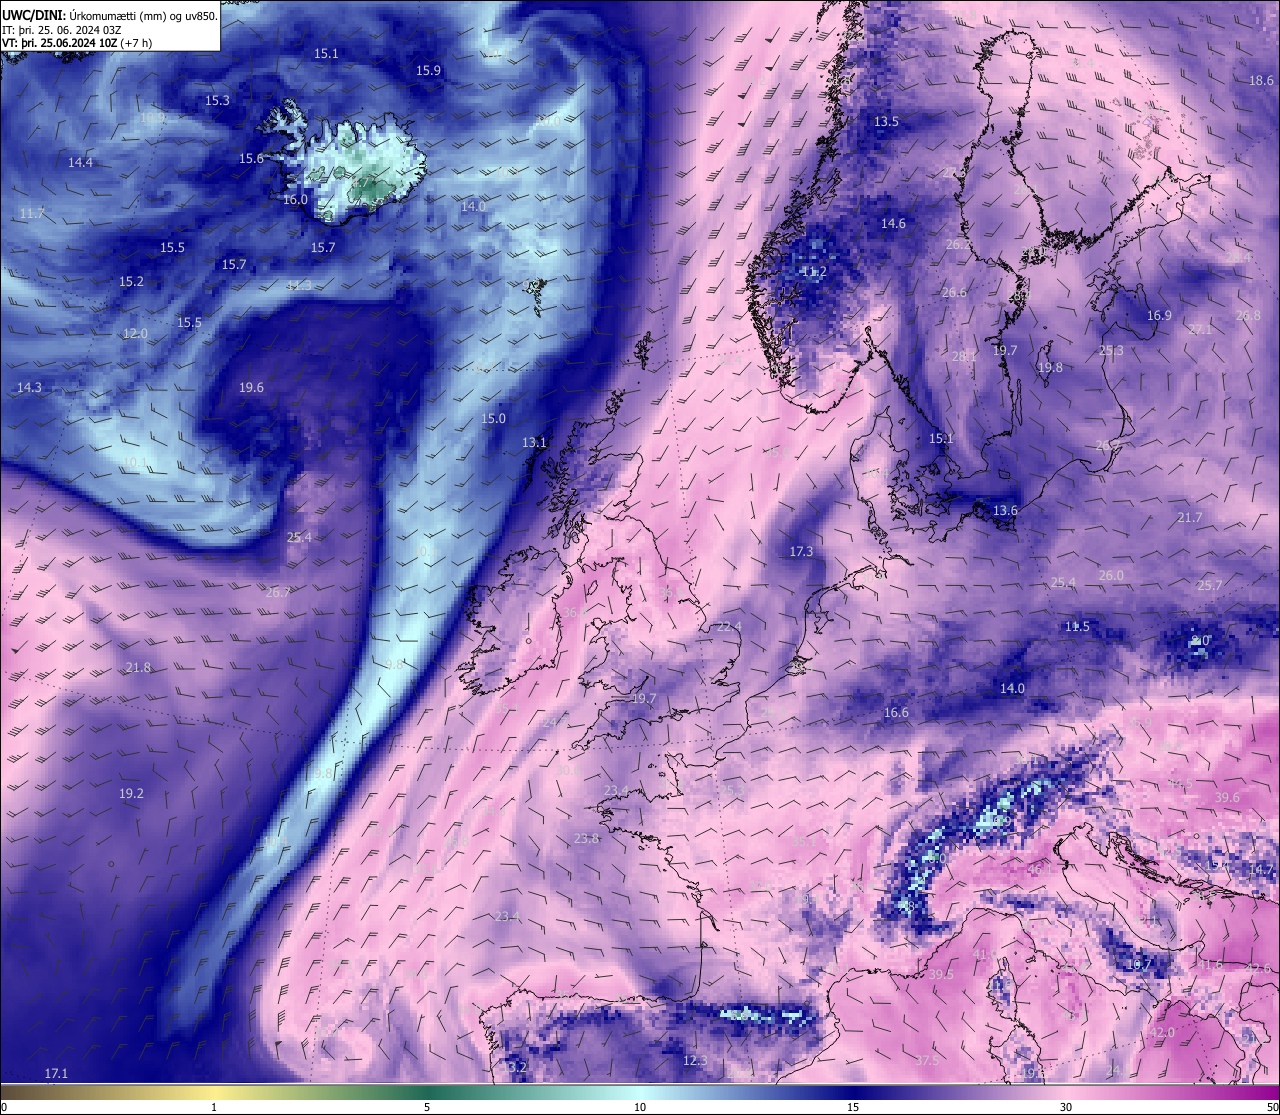Click the 39.5 value label
The height and width of the screenshot is (1115, 1280).
coord(941,974)
